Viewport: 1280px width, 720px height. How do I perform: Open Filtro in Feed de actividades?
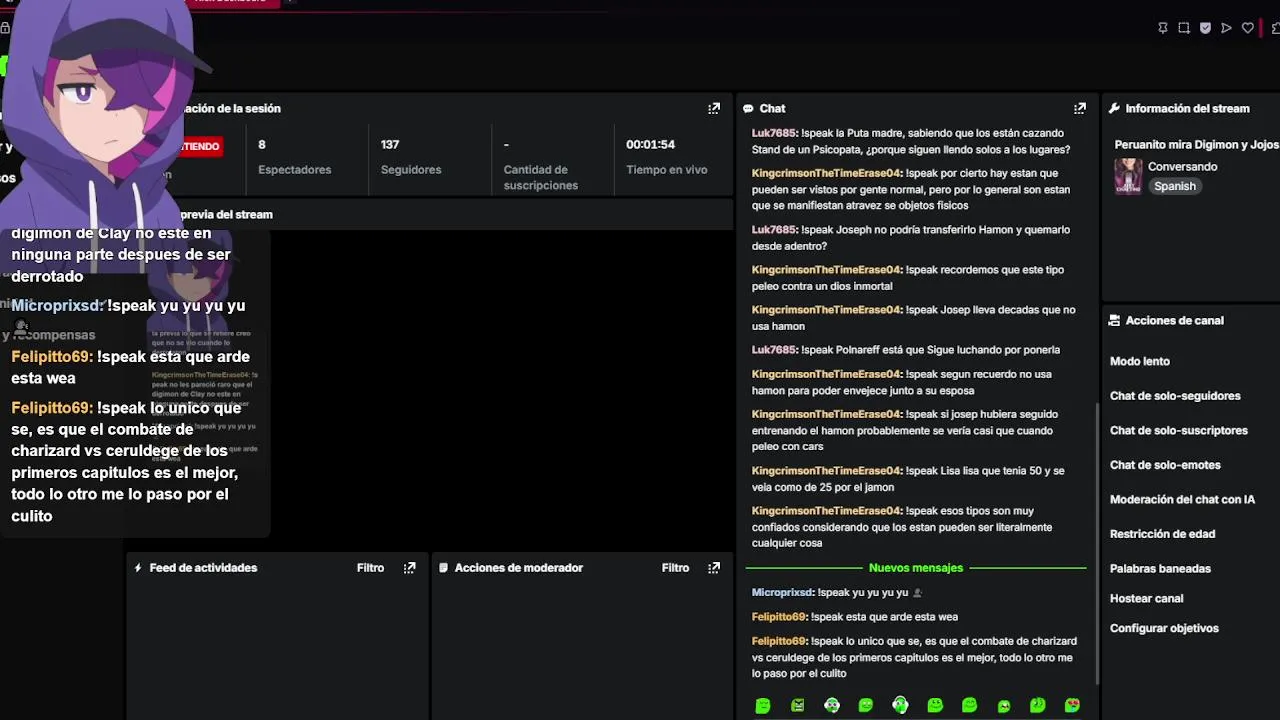pos(370,568)
